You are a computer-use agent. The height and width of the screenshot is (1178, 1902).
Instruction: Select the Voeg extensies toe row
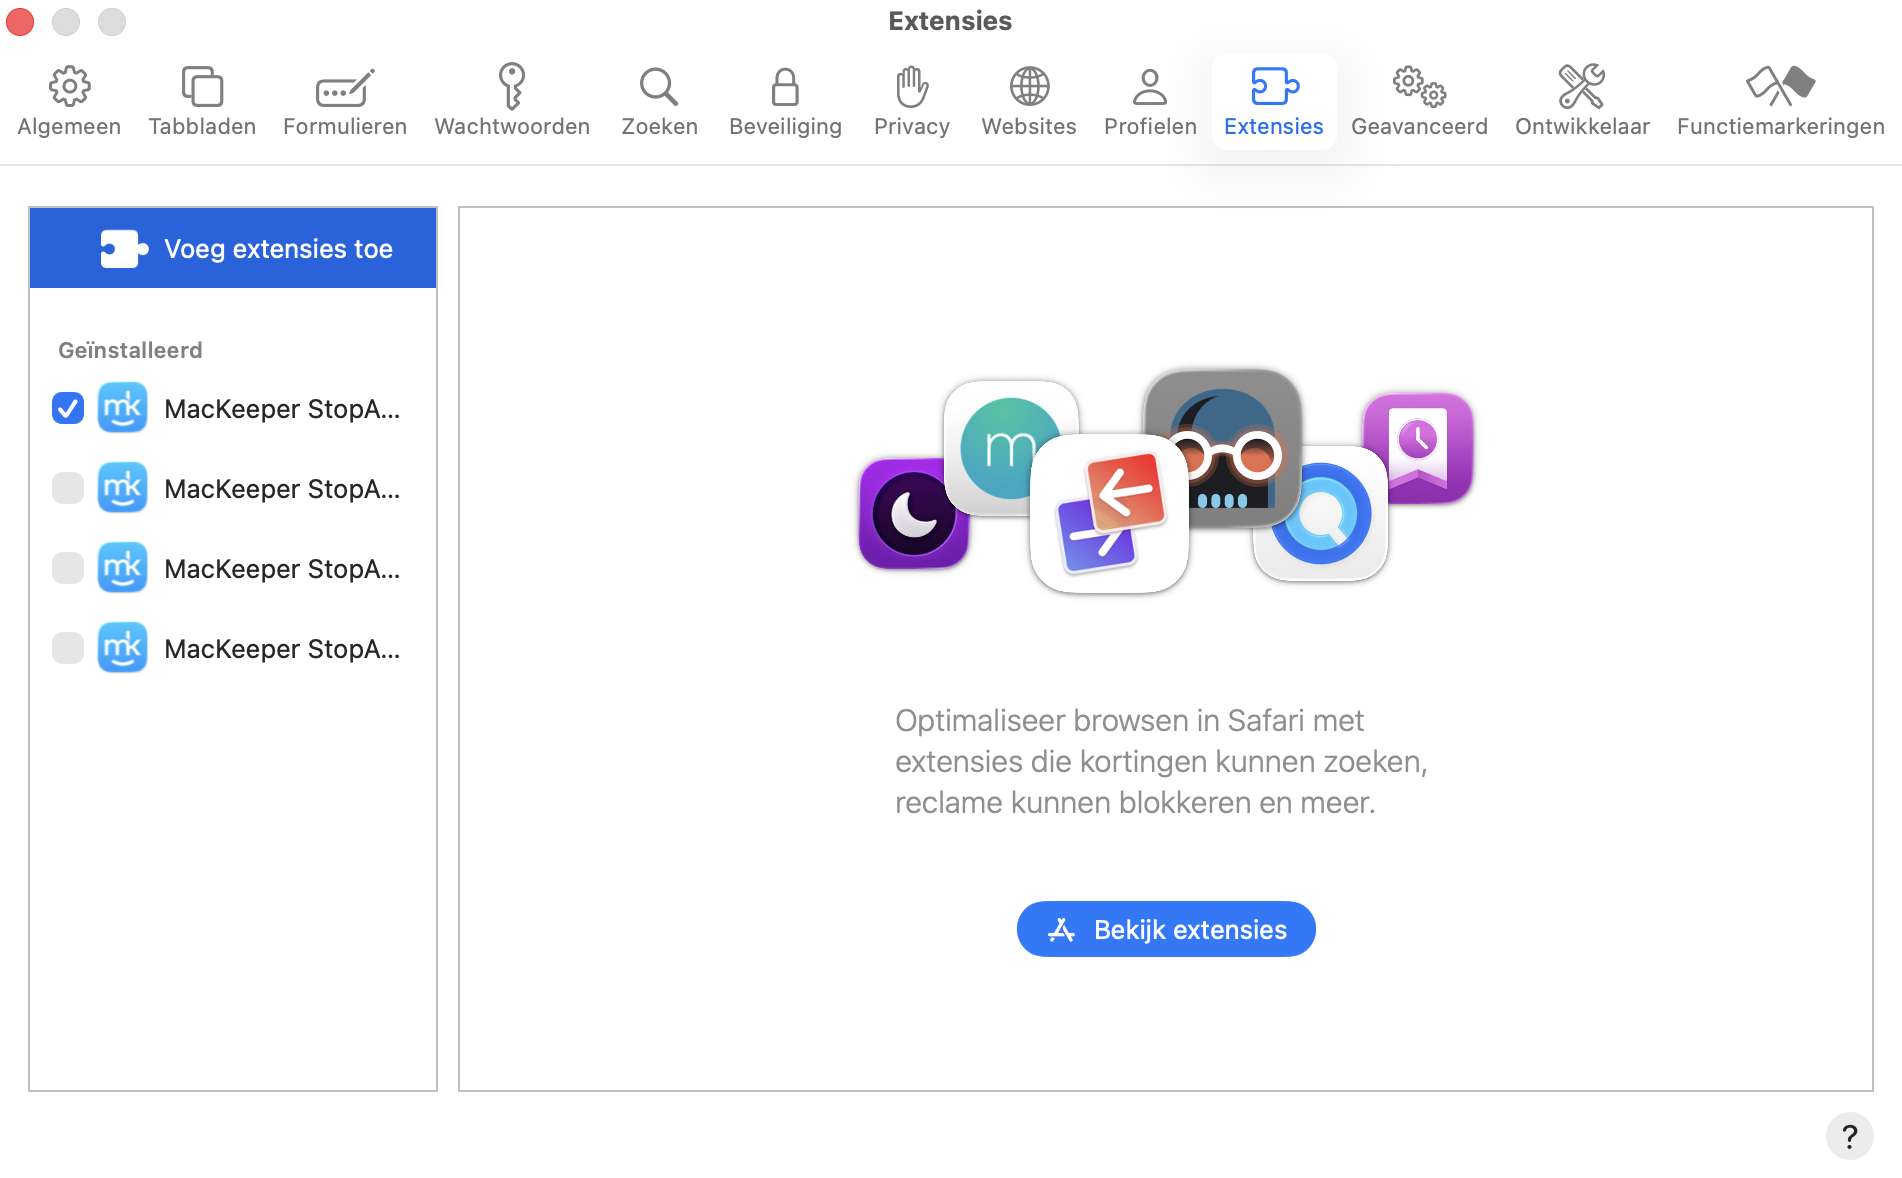pos(233,248)
